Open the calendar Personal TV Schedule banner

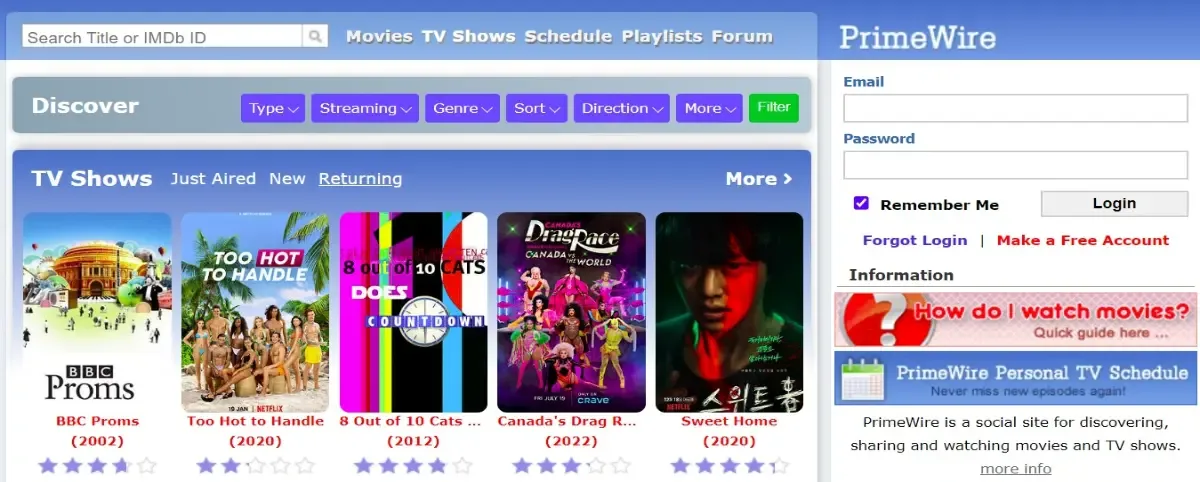pos(1015,378)
